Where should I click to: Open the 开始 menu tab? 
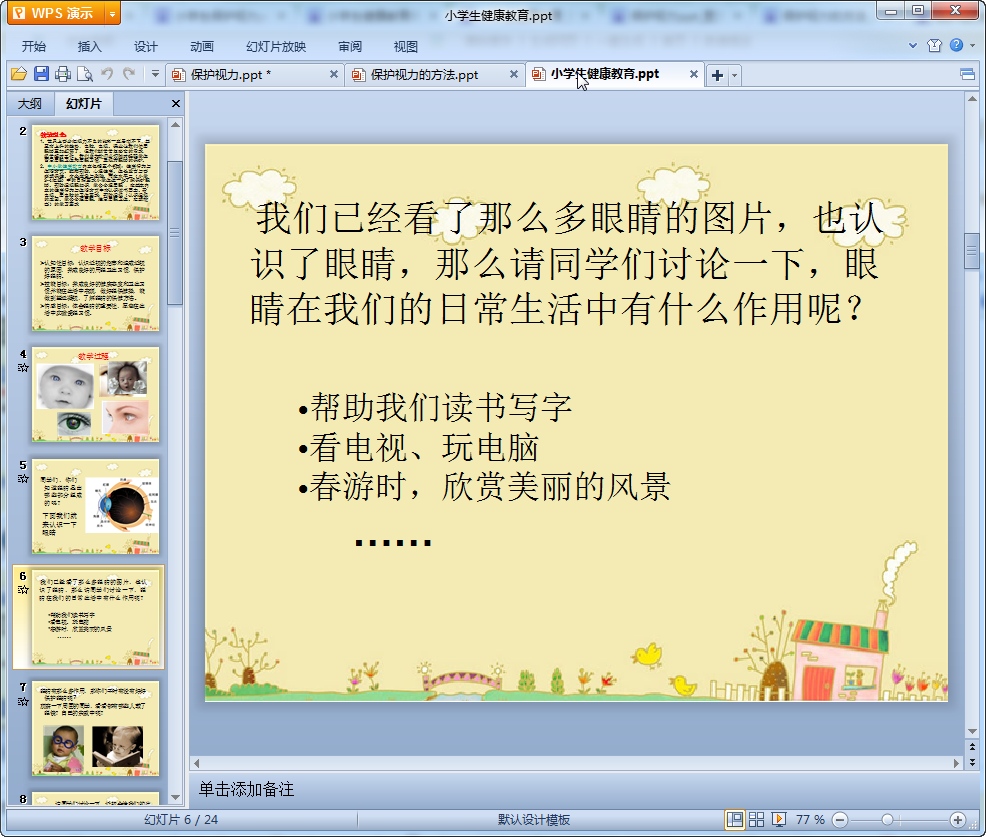pos(33,47)
